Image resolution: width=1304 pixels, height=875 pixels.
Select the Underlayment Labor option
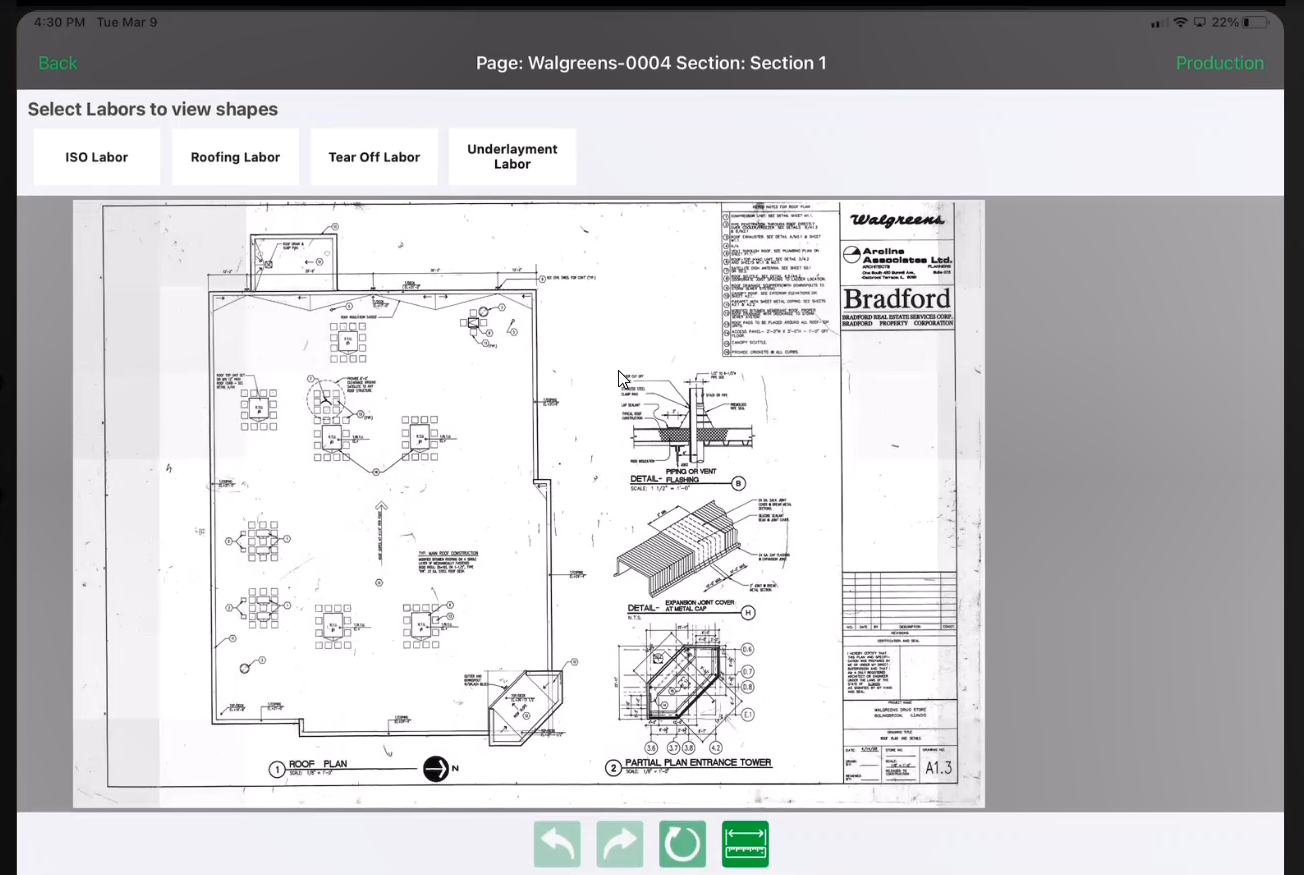512,157
